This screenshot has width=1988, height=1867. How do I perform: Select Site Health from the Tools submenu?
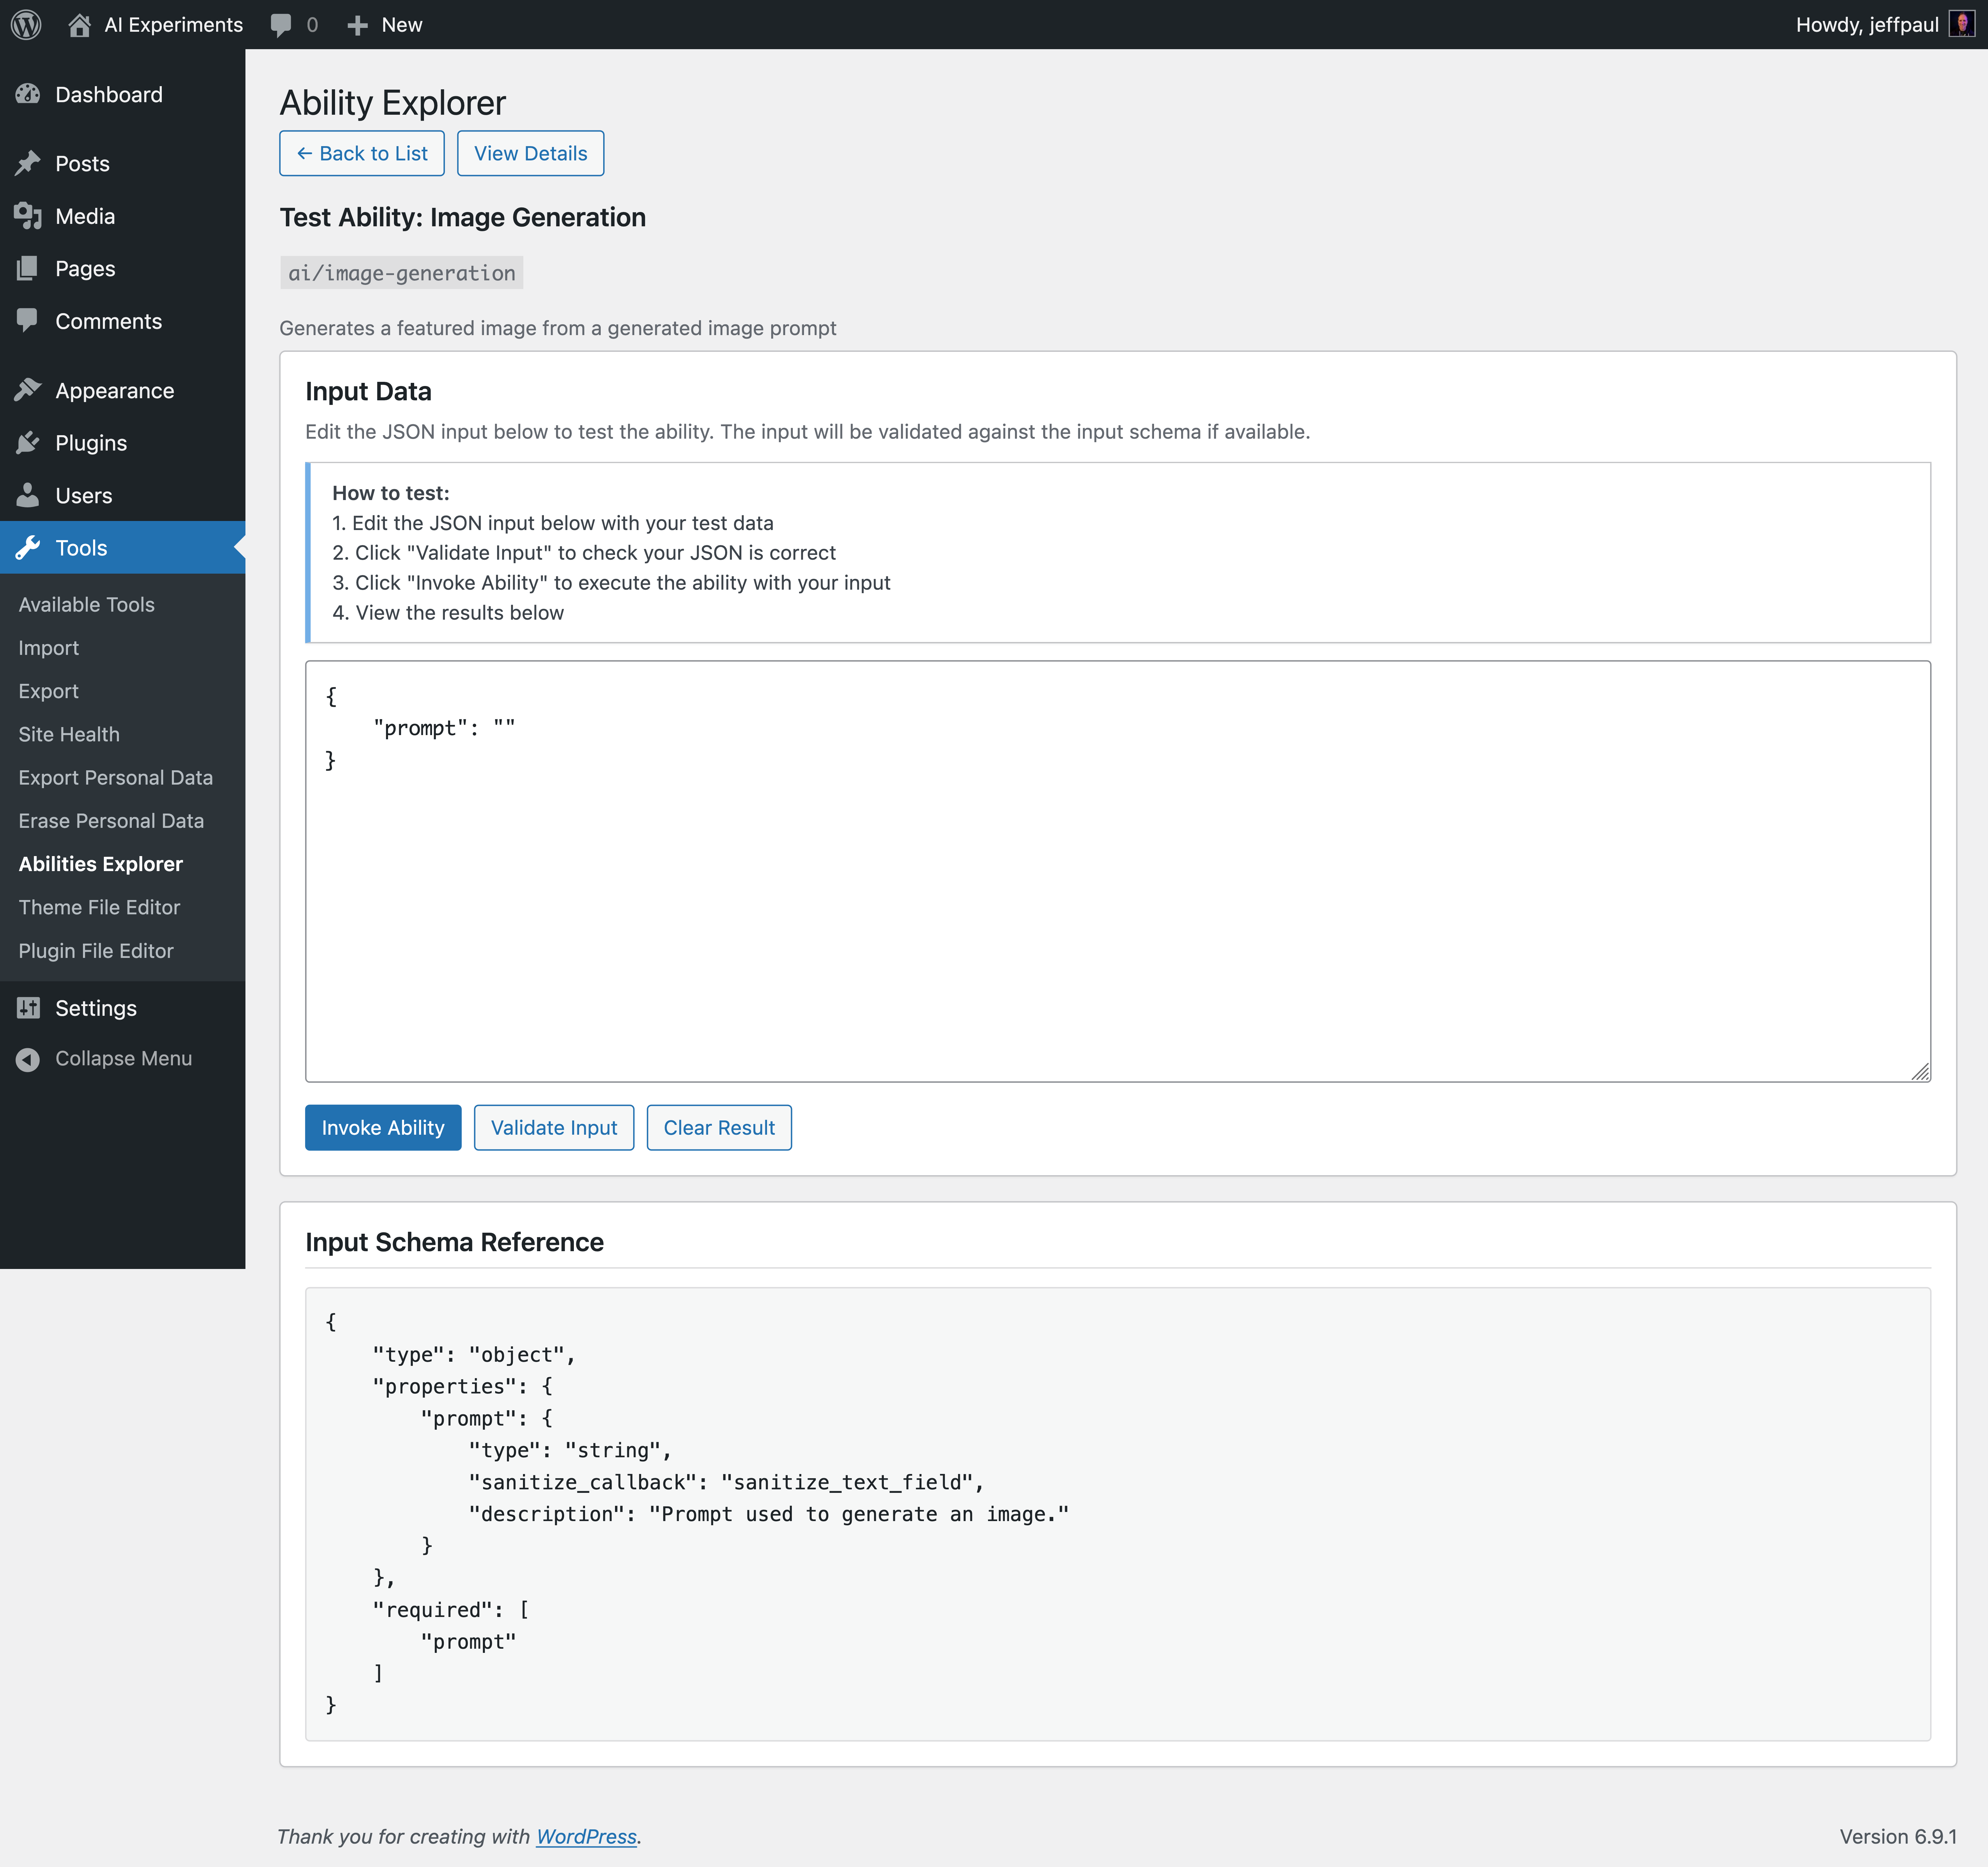point(68,733)
